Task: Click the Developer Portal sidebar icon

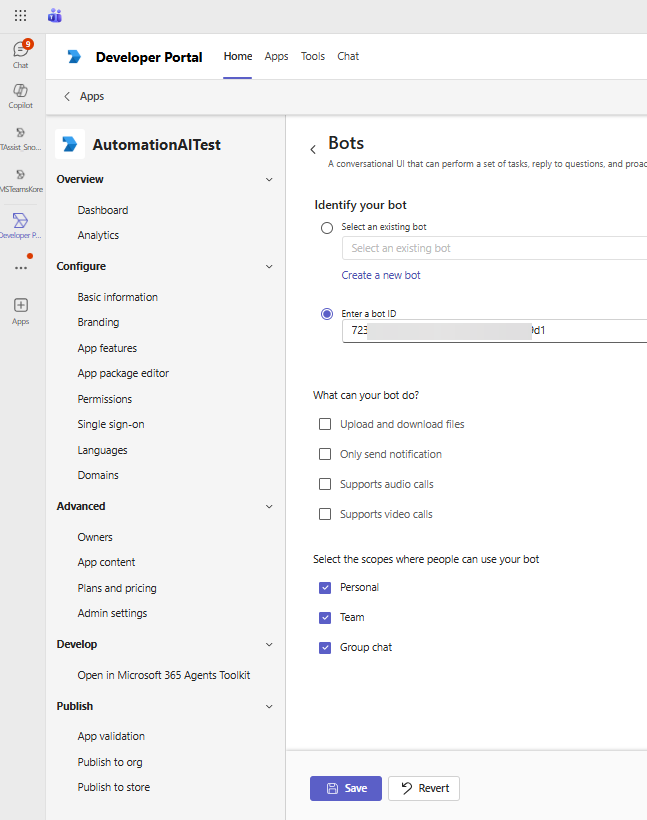Action: pos(20,224)
